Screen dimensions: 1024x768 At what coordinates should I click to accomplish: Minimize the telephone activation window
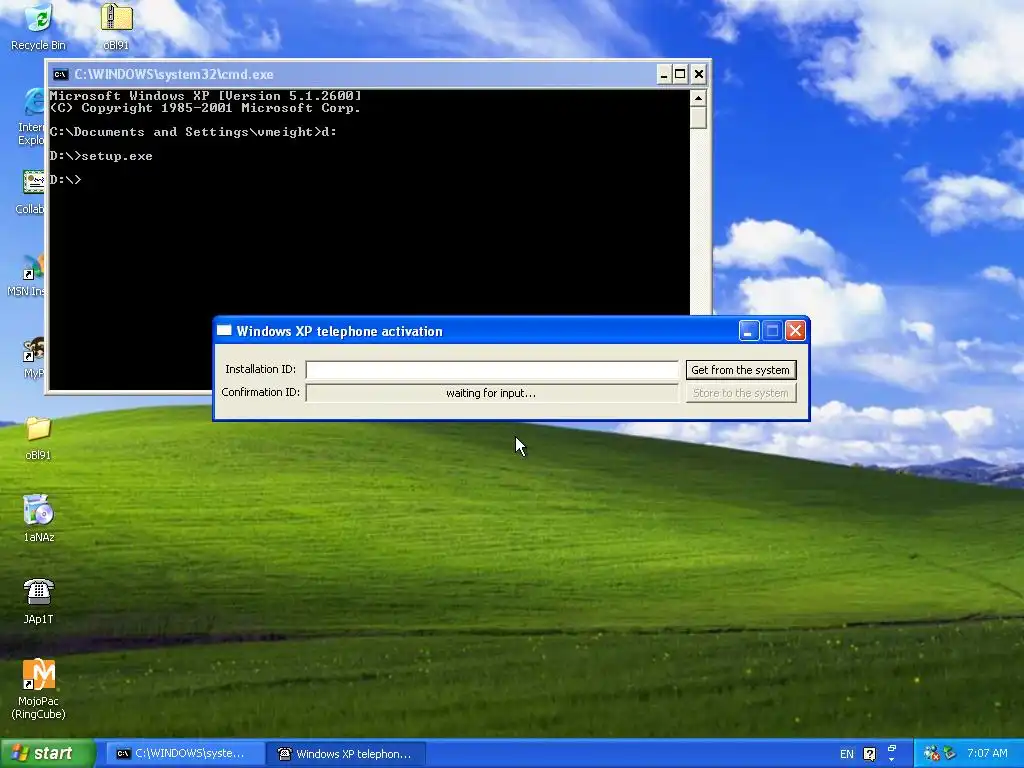pyautogui.click(x=748, y=331)
